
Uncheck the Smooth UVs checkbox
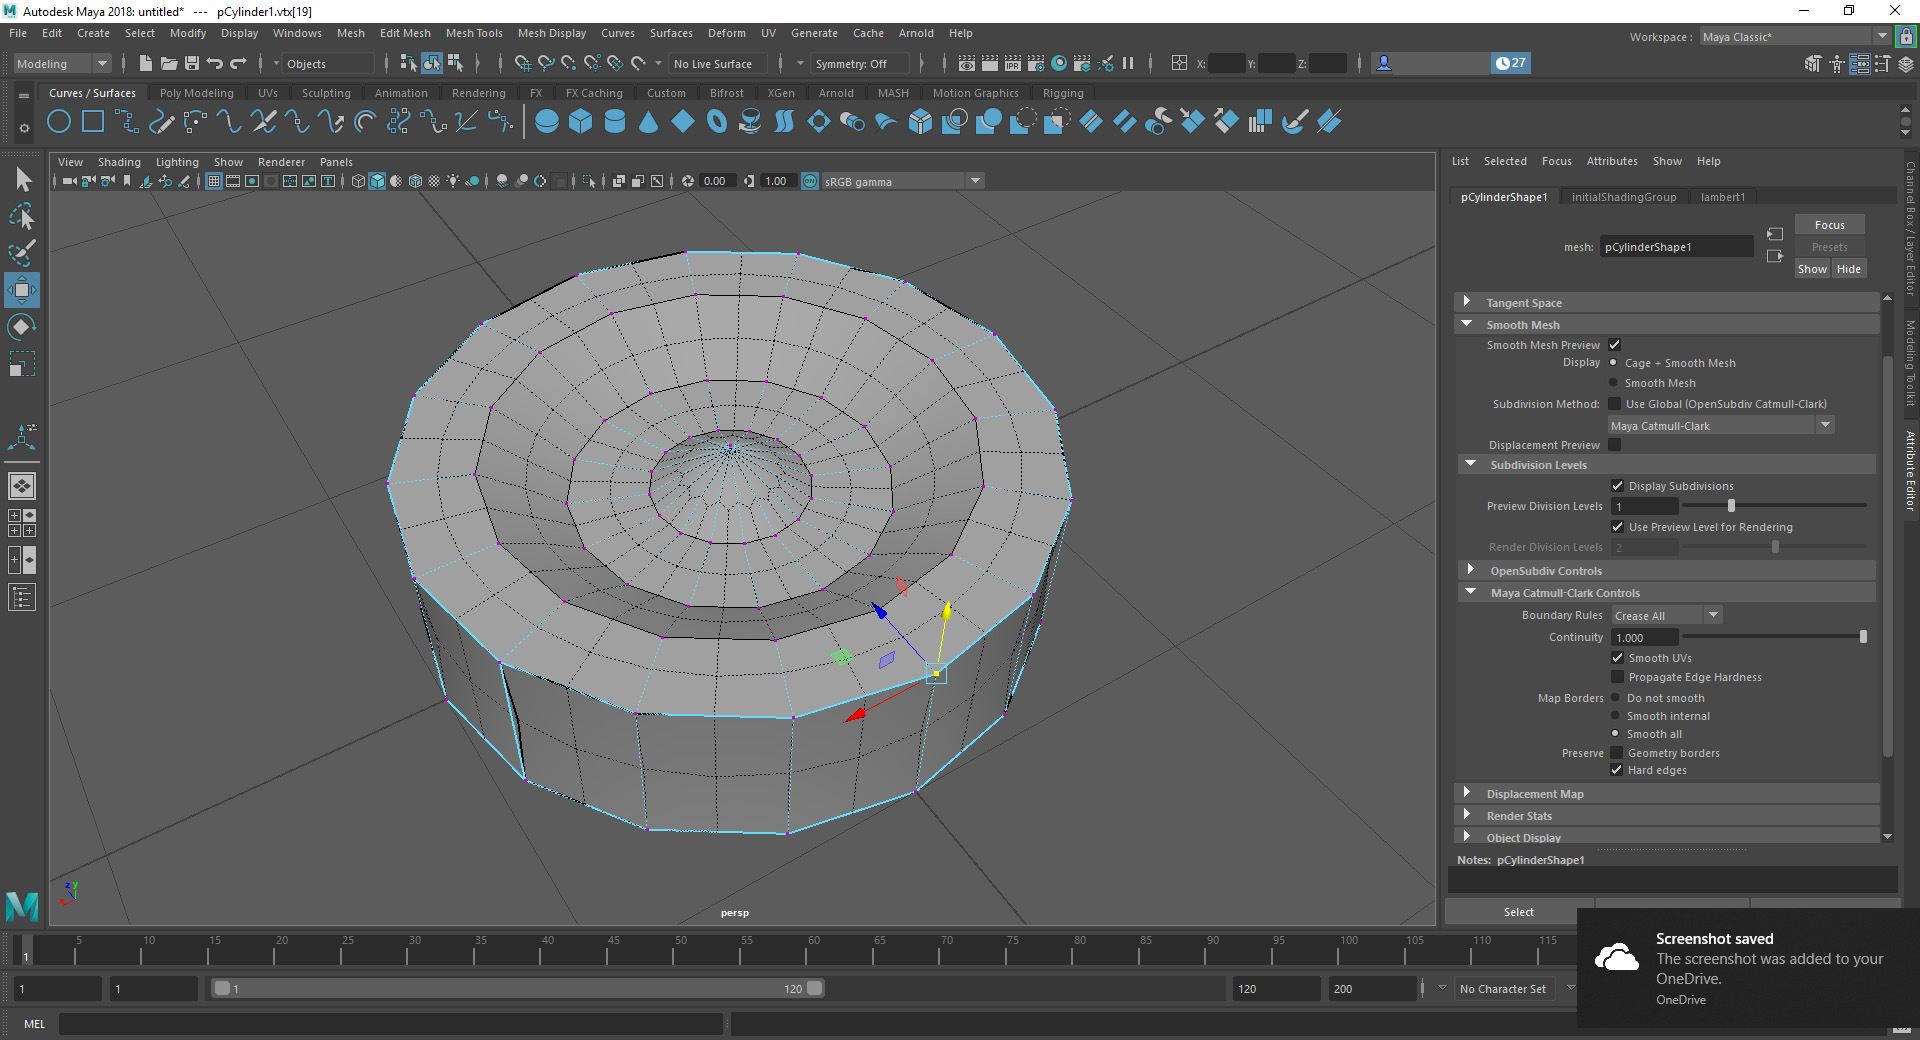[x=1617, y=657]
